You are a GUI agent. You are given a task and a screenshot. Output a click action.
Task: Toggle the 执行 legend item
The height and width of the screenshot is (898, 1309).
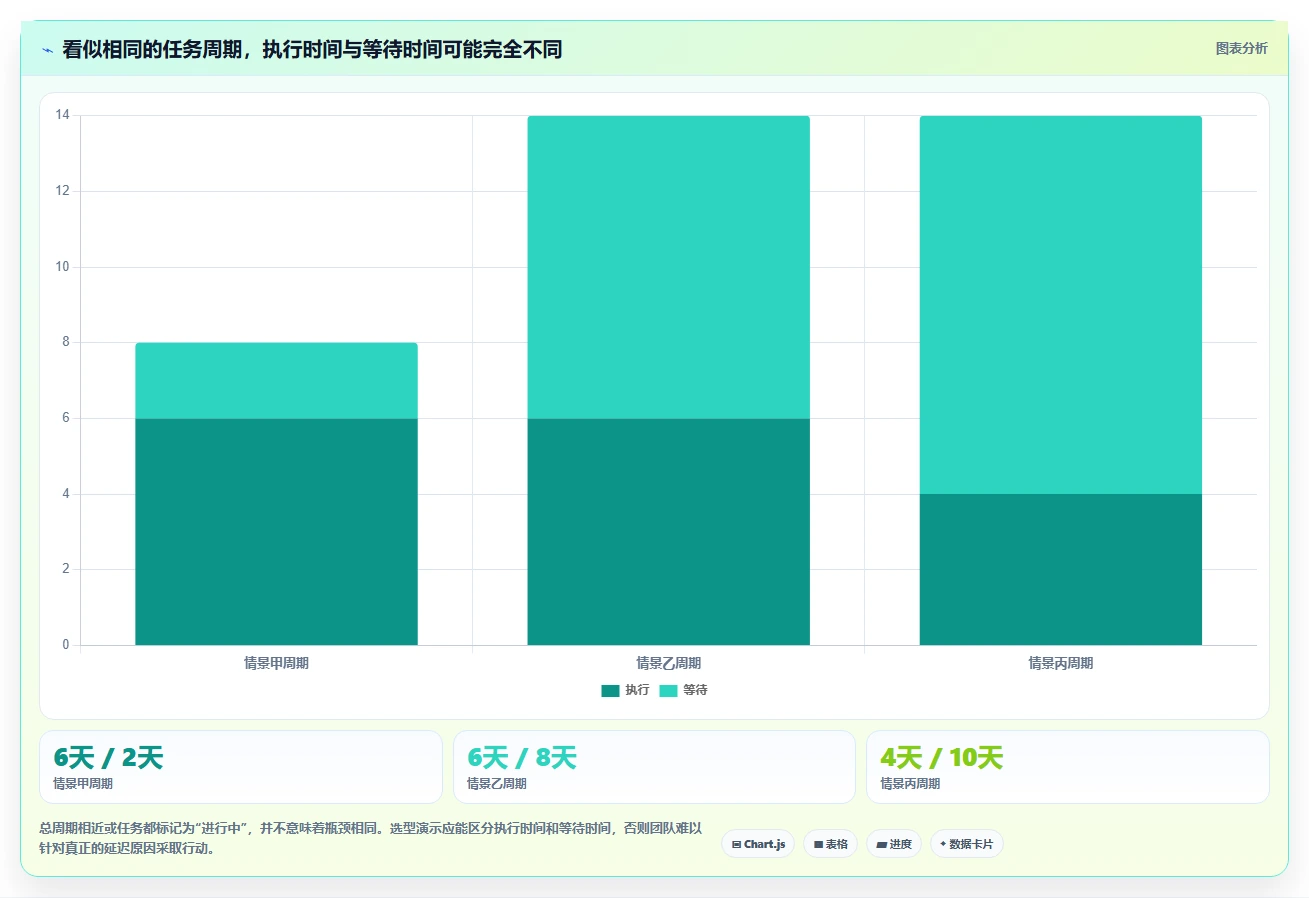625,690
